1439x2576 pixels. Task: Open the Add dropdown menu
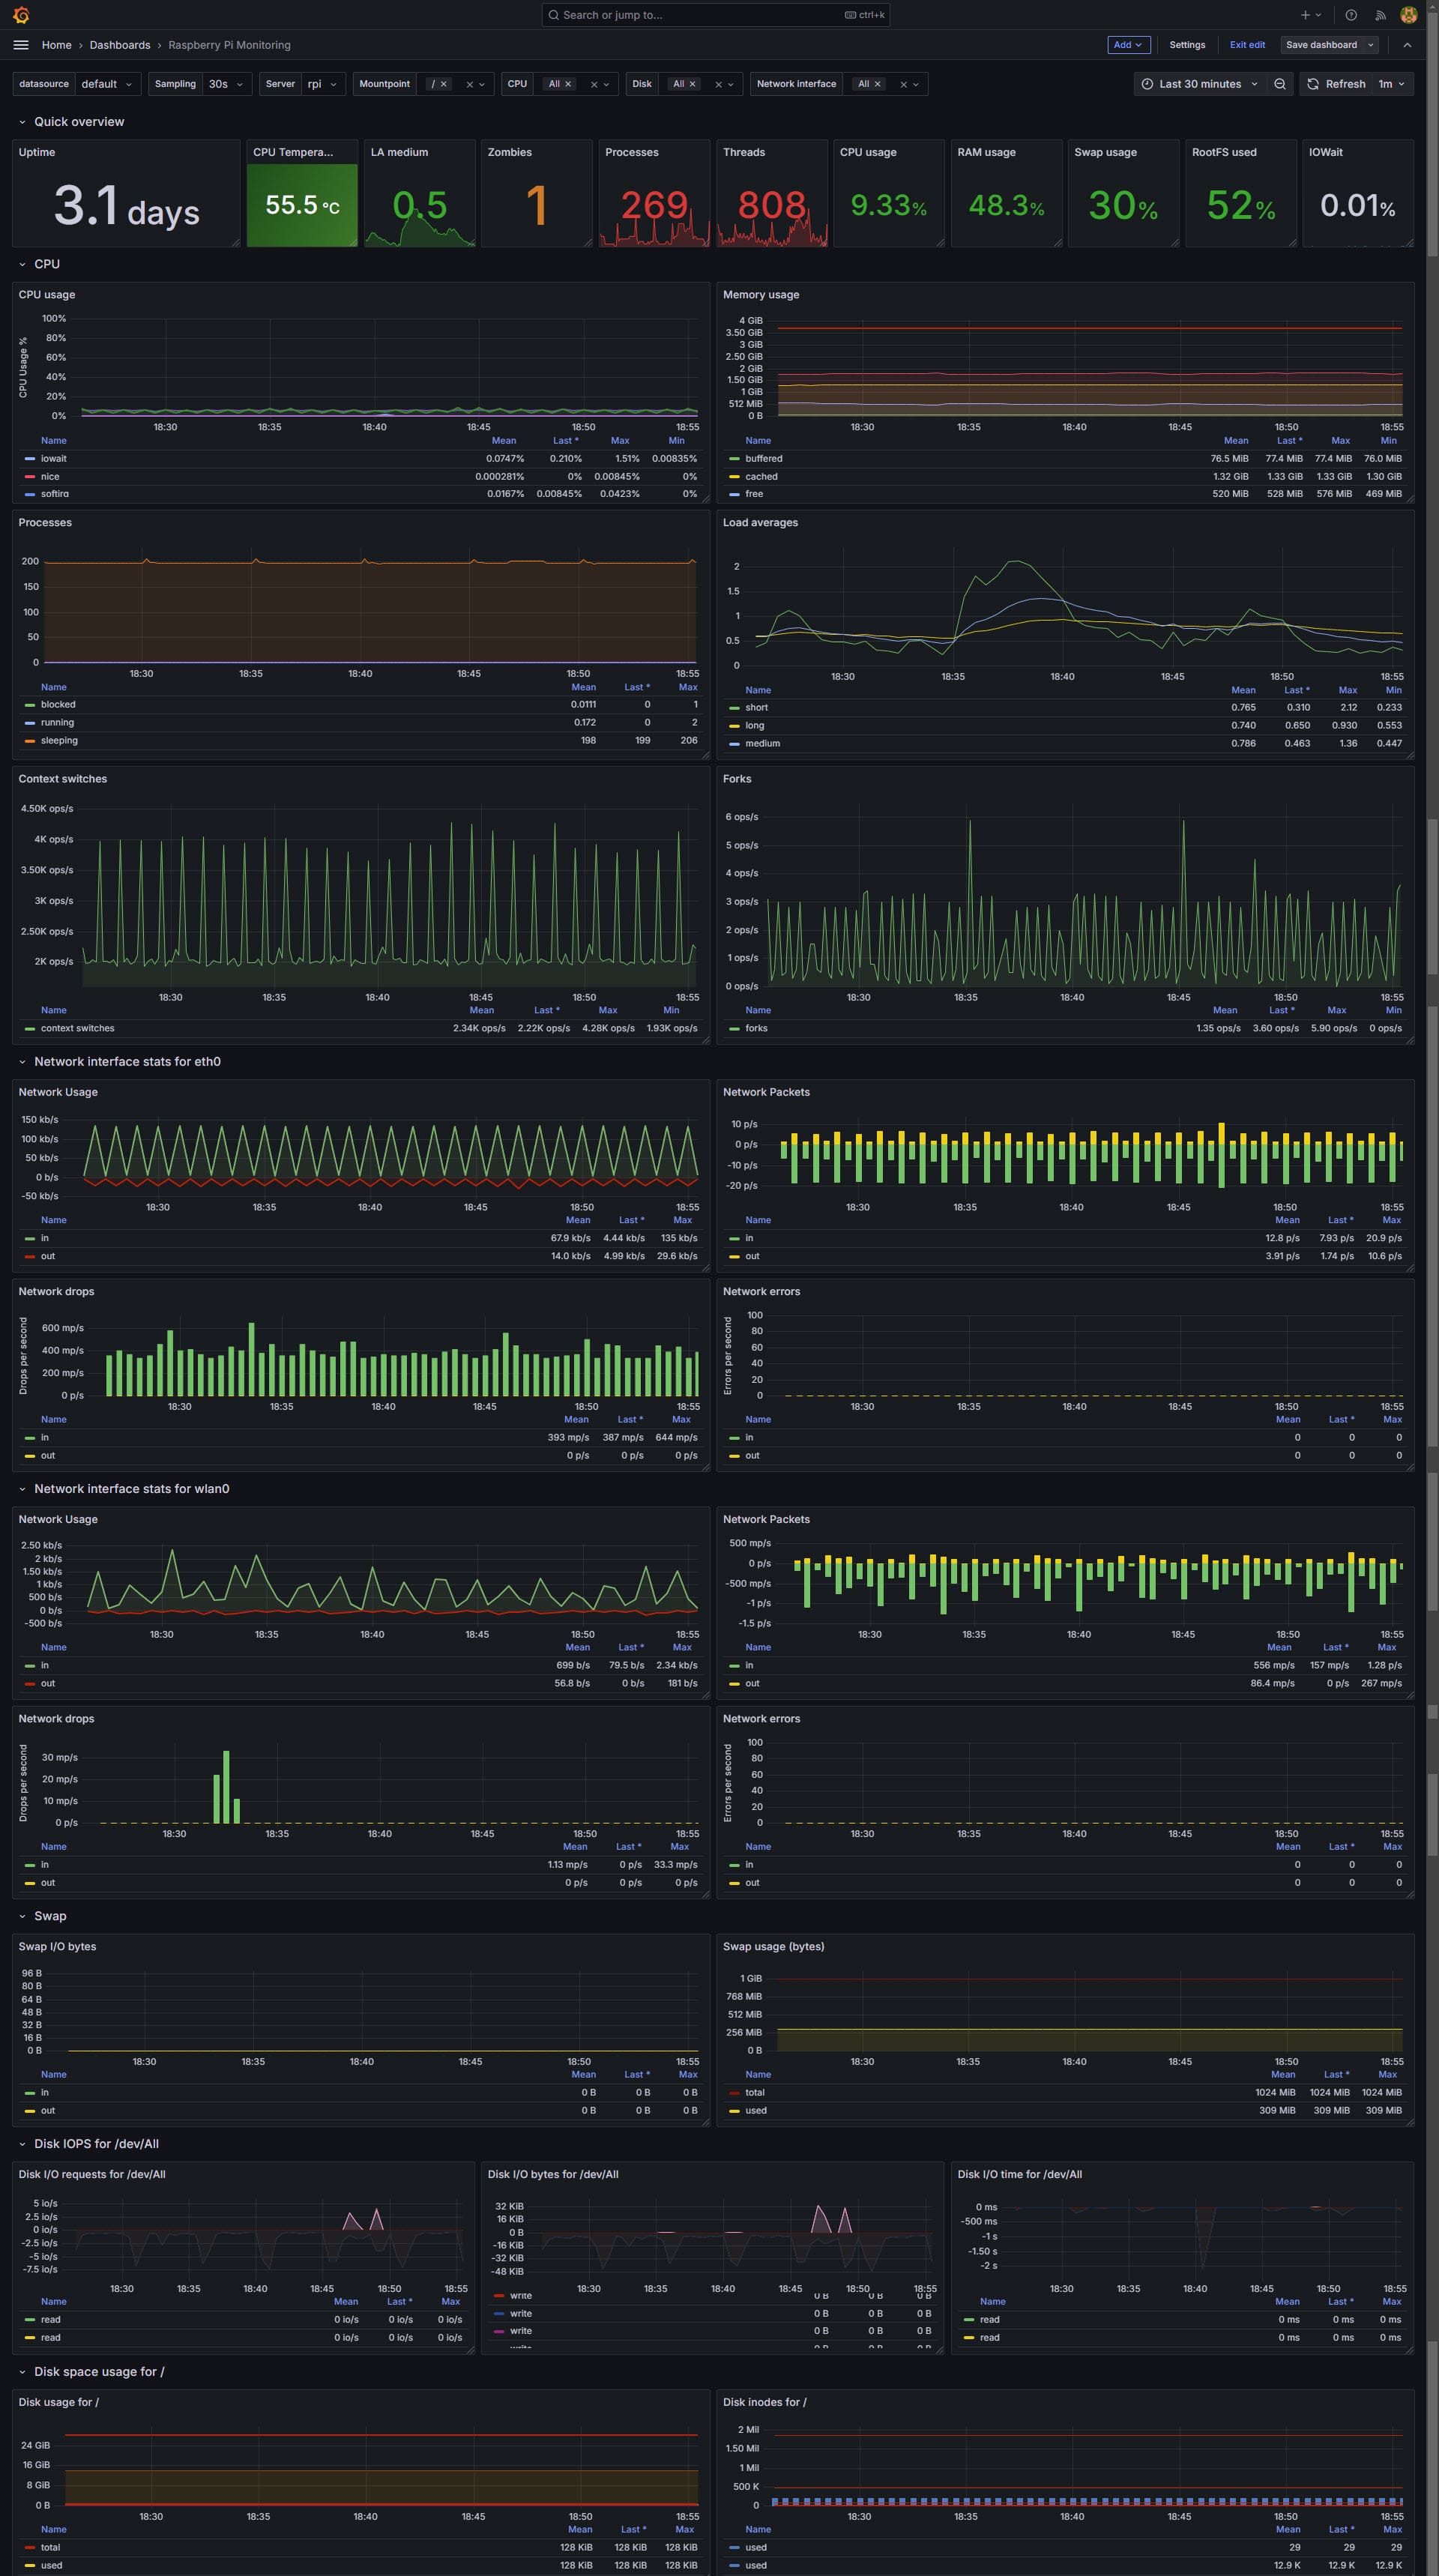click(1127, 45)
